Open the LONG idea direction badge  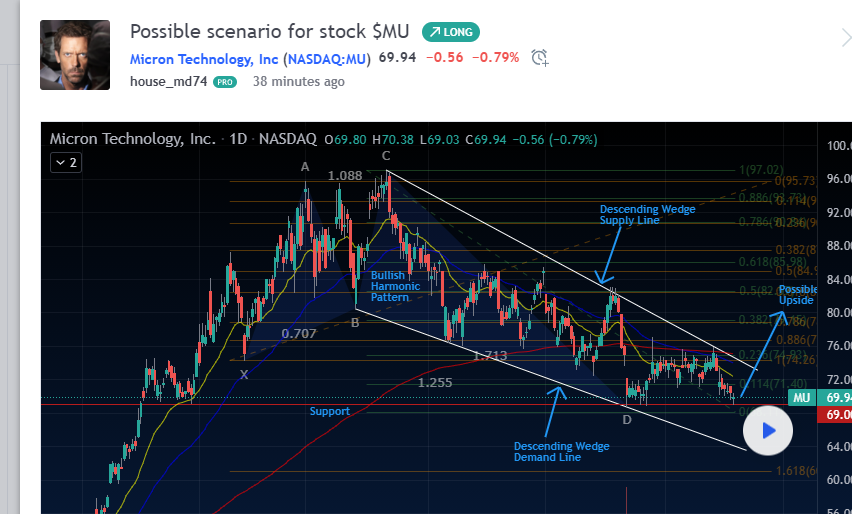click(x=450, y=32)
